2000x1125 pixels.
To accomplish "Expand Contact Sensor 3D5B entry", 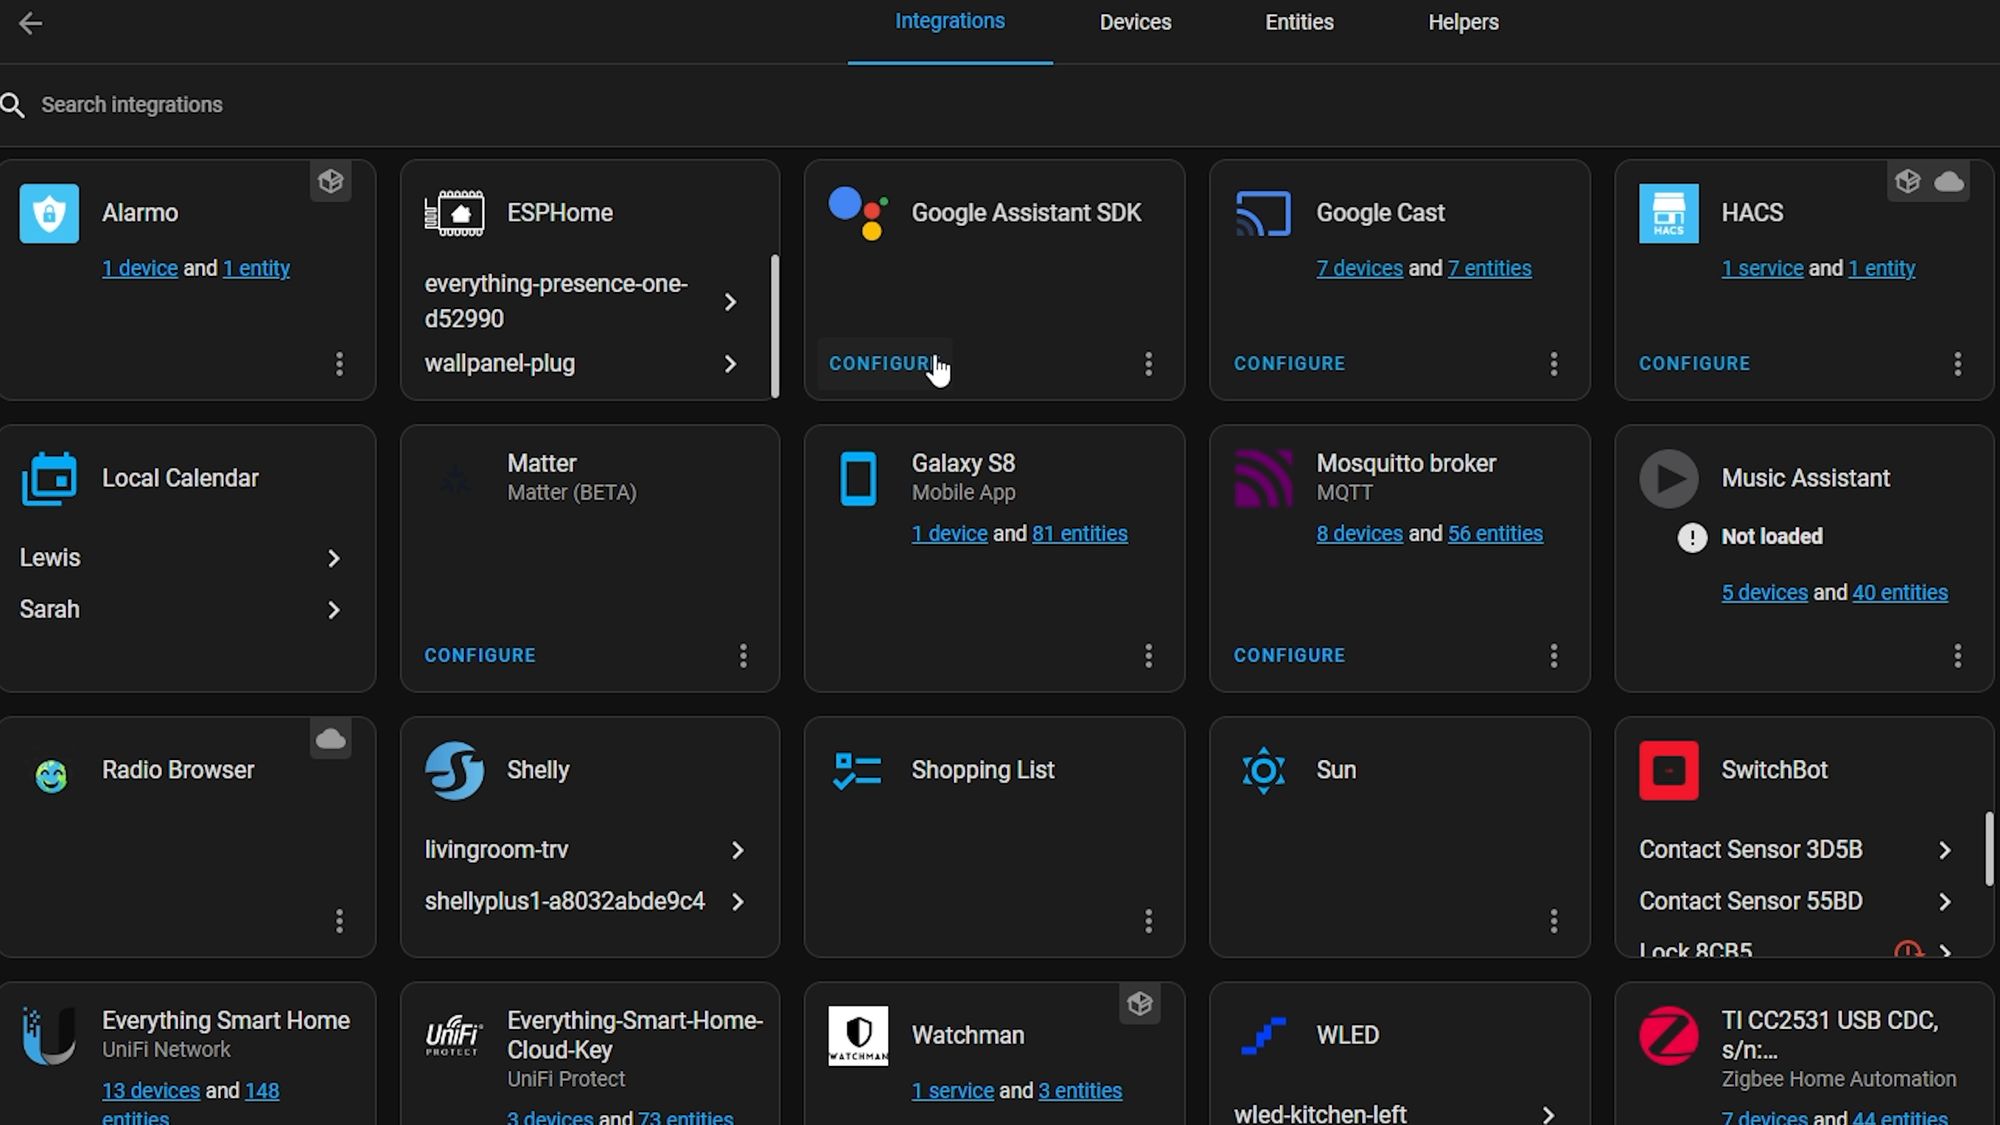I will click(1945, 850).
